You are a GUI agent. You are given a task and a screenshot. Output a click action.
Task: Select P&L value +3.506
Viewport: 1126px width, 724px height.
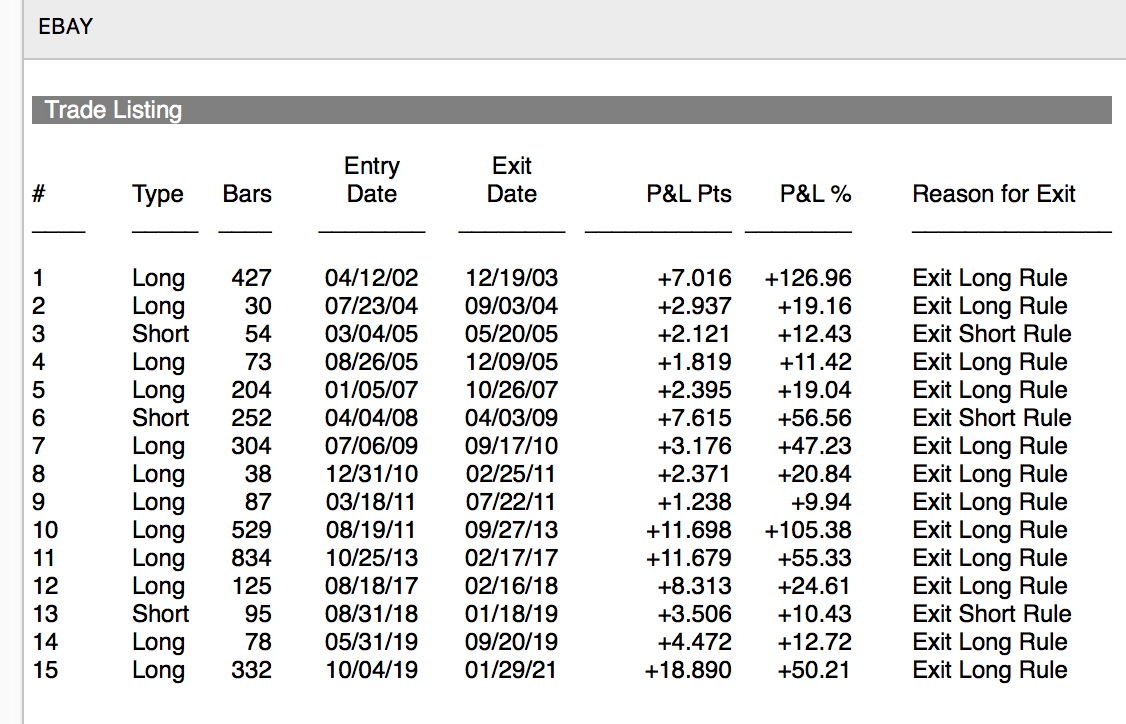(x=694, y=614)
